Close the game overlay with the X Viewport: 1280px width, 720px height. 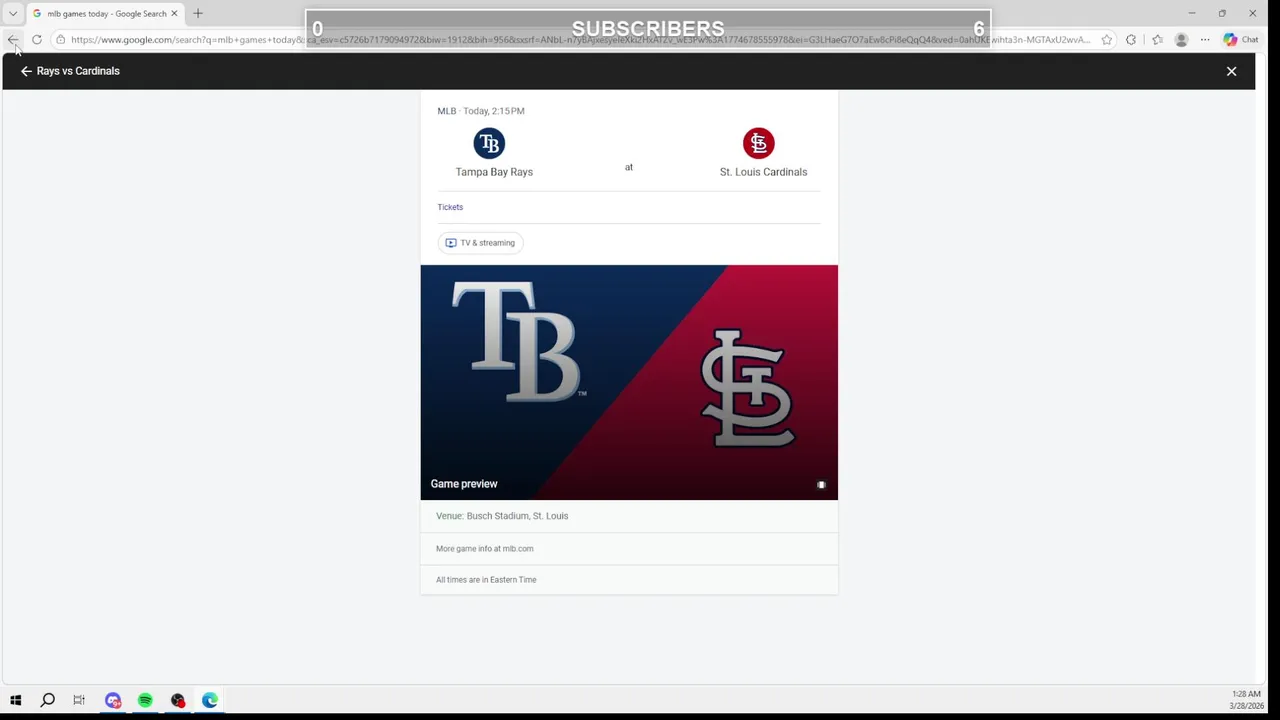pyautogui.click(x=1231, y=71)
